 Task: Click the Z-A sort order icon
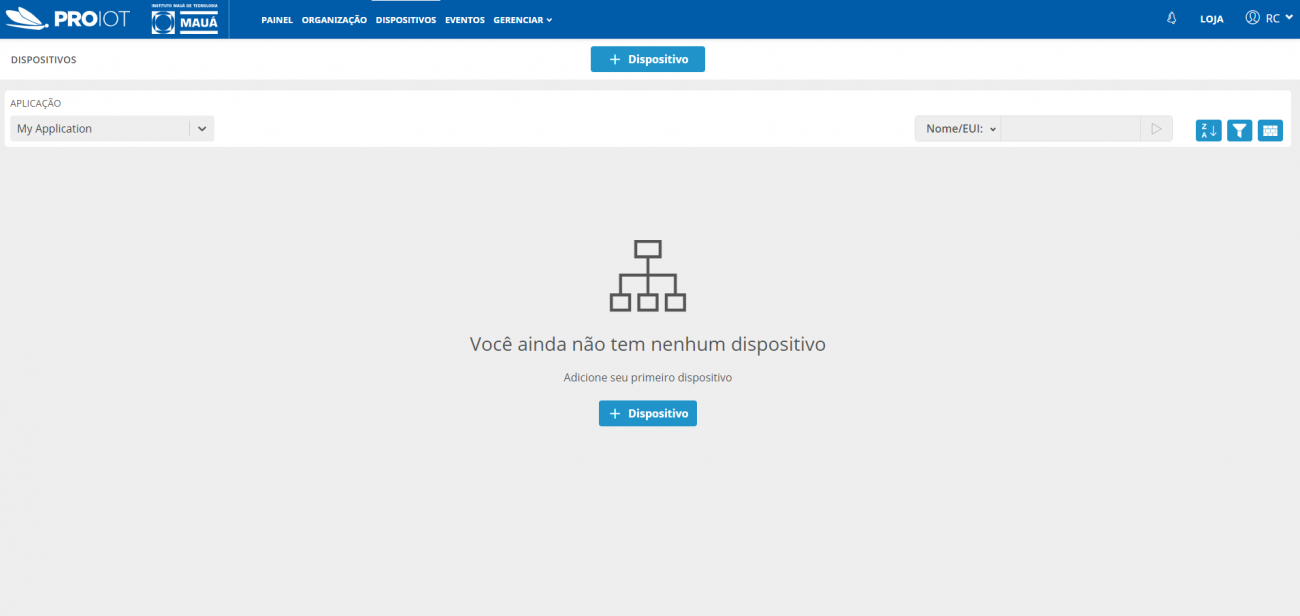coord(1208,130)
